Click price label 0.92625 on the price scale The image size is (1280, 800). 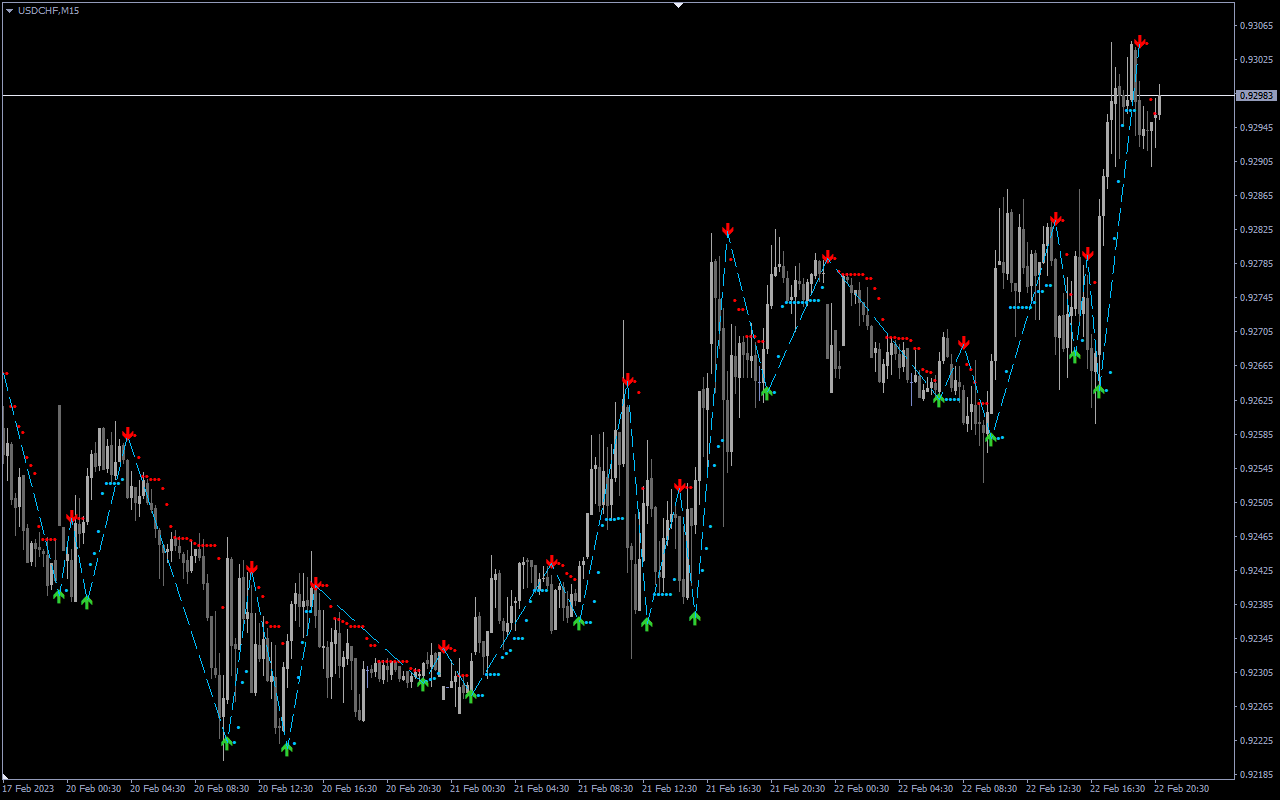tap(1256, 400)
